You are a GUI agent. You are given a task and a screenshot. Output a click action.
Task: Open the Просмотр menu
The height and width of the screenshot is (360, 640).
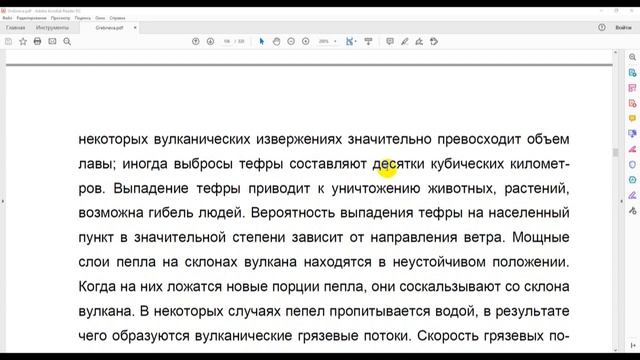coord(60,18)
